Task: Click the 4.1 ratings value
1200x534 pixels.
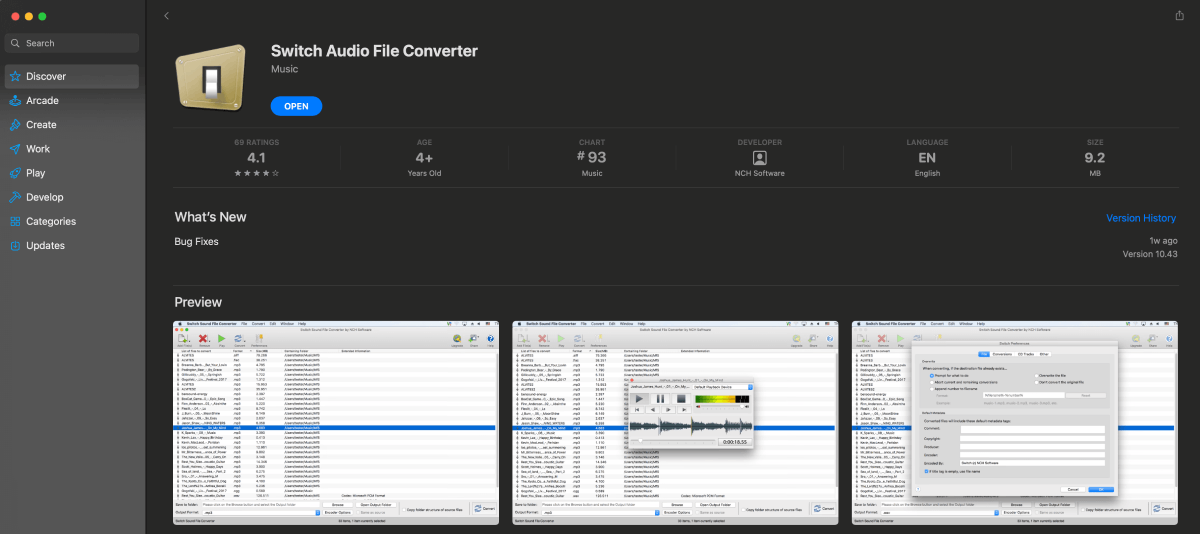Action: pyautogui.click(x=256, y=158)
